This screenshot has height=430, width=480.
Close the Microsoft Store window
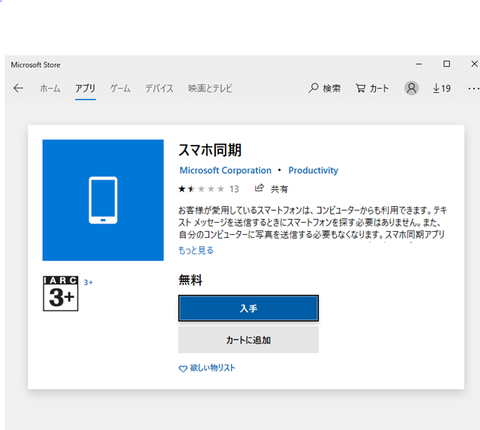(x=474, y=64)
